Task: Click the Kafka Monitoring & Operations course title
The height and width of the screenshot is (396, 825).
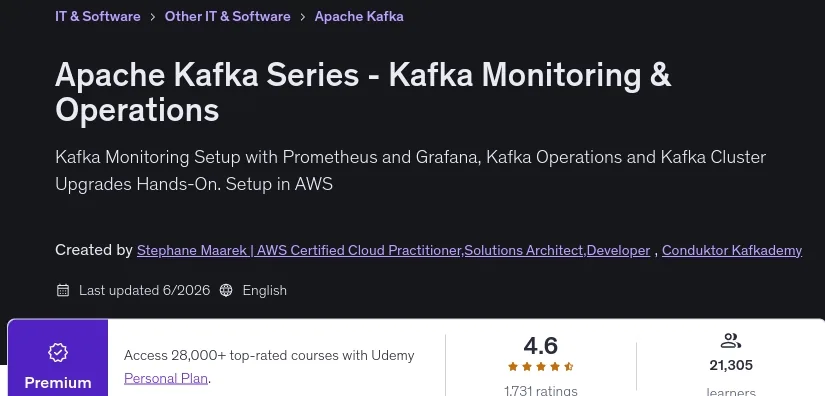Action: click(x=363, y=93)
